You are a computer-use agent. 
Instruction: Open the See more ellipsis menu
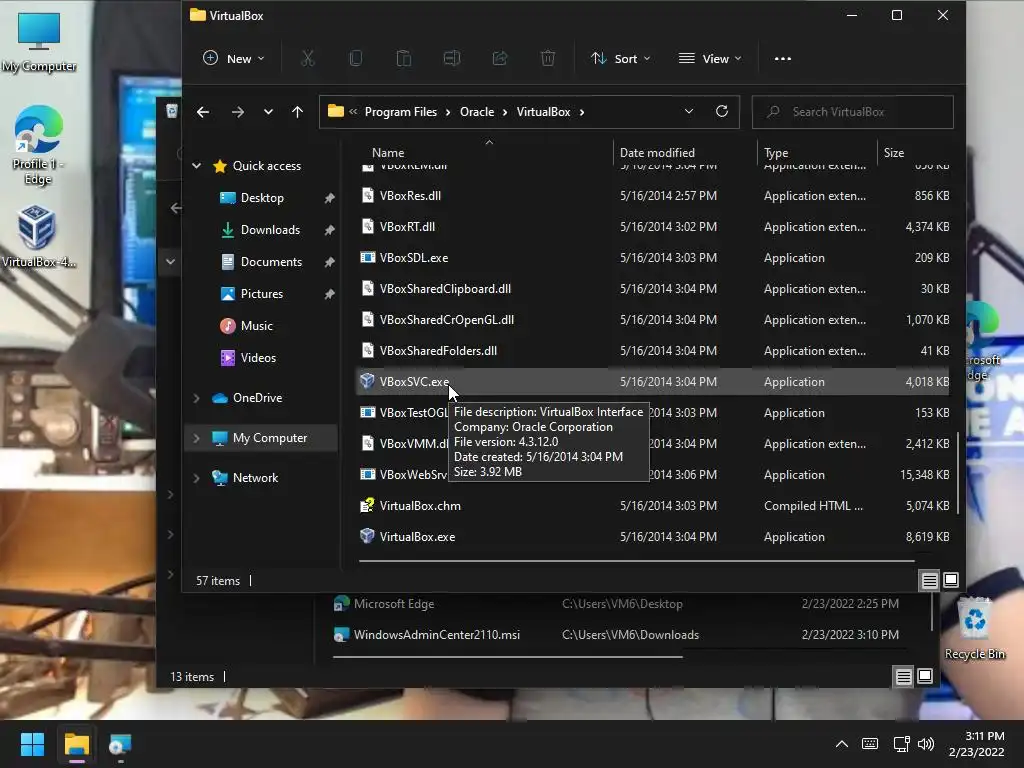pyautogui.click(x=782, y=59)
